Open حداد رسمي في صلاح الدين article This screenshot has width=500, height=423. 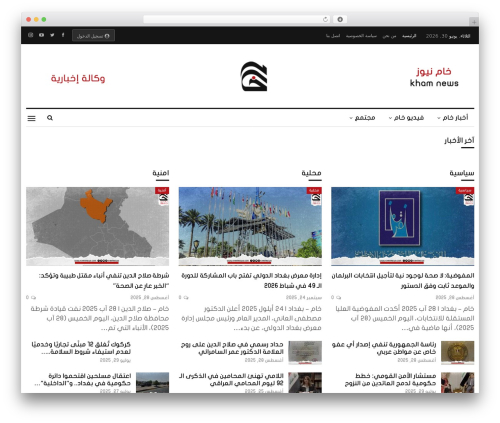coord(232,348)
